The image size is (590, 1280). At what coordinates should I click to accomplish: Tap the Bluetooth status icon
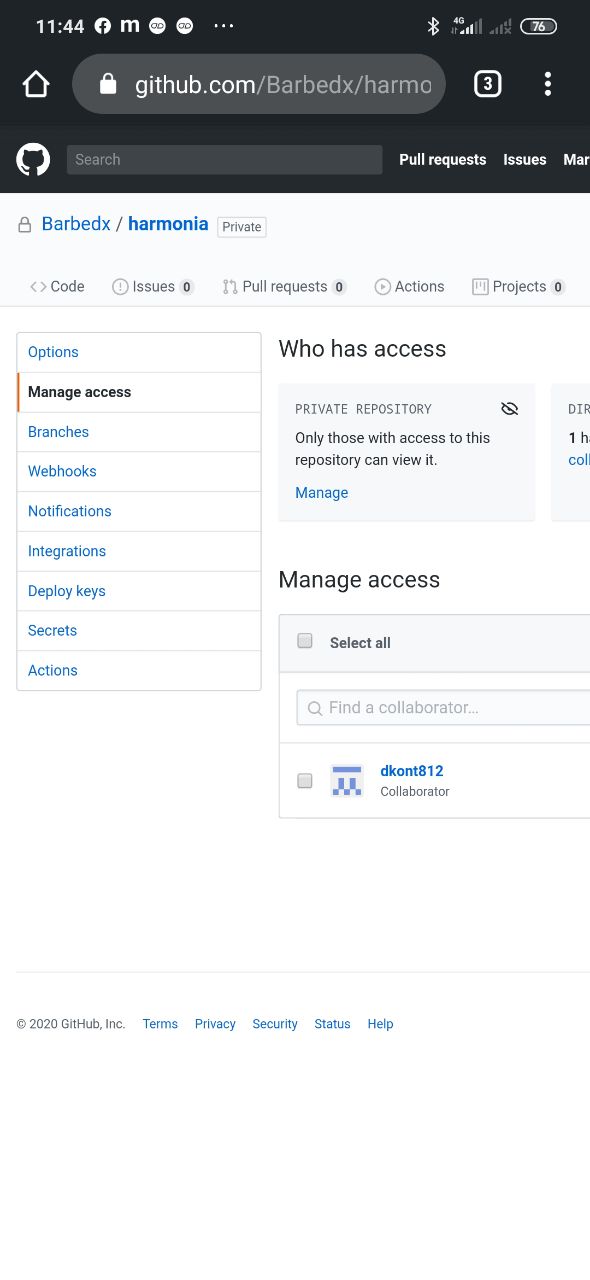(x=433, y=27)
